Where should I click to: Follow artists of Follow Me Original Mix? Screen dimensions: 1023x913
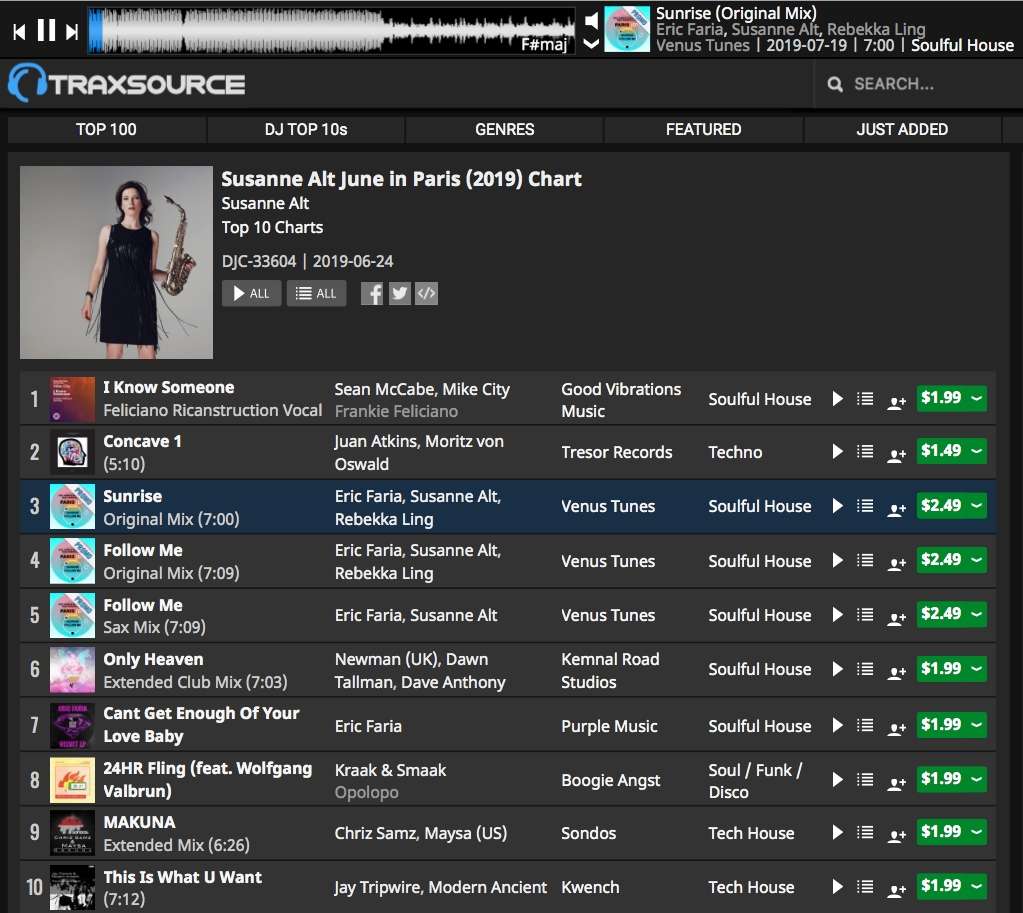[896, 563]
